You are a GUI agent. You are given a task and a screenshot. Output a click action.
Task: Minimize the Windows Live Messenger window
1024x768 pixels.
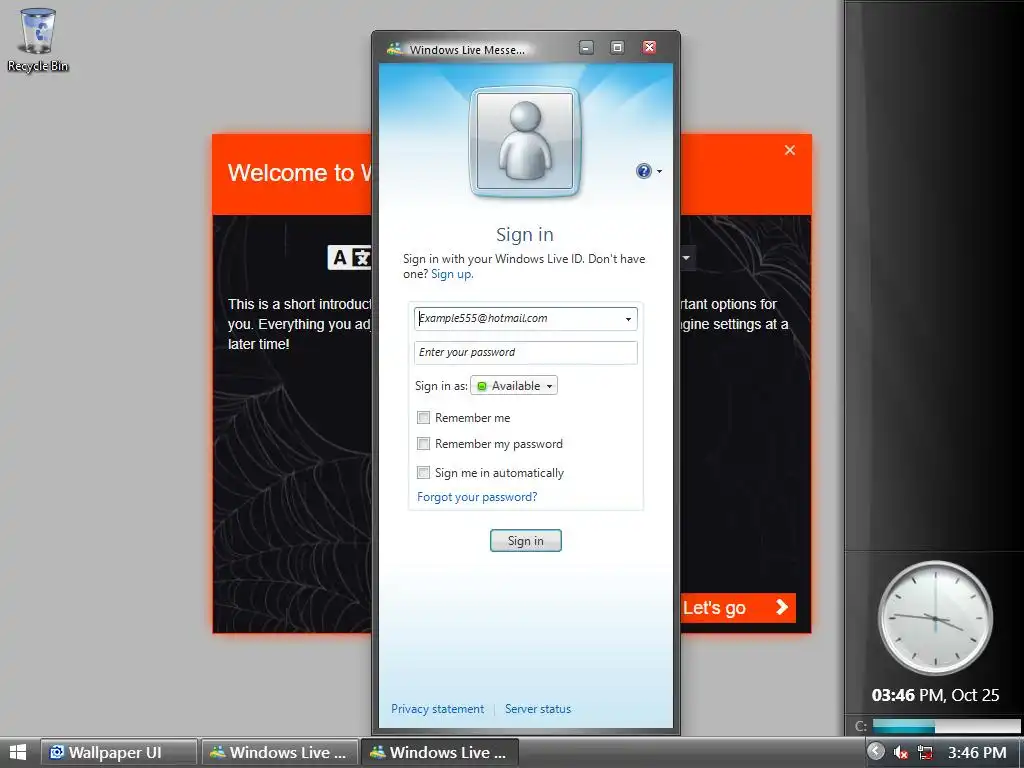point(586,47)
